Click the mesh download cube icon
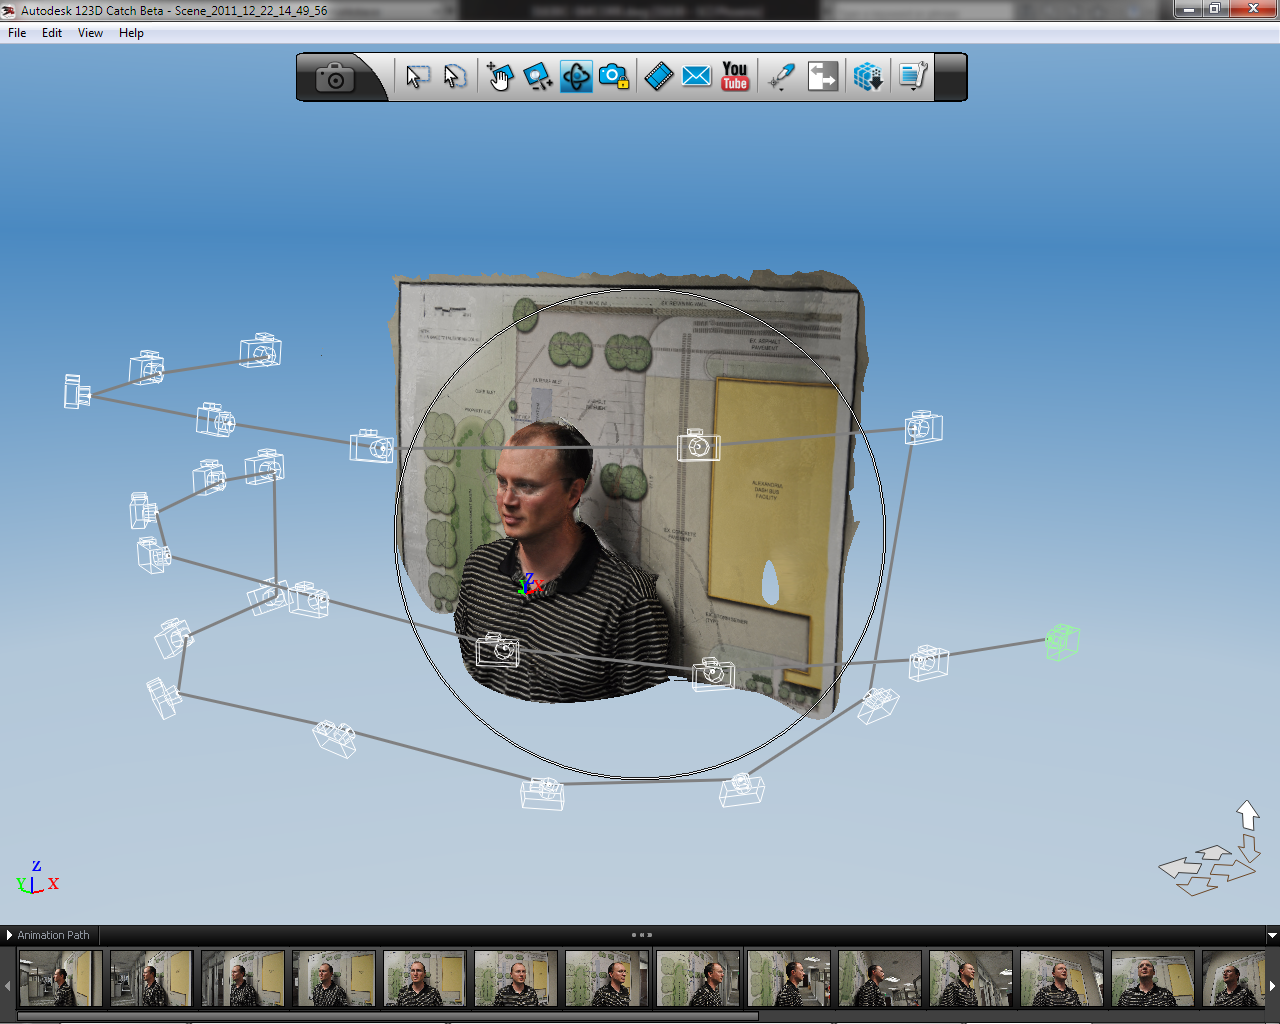The height and width of the screenshot is (1024, 1280). 868,77
